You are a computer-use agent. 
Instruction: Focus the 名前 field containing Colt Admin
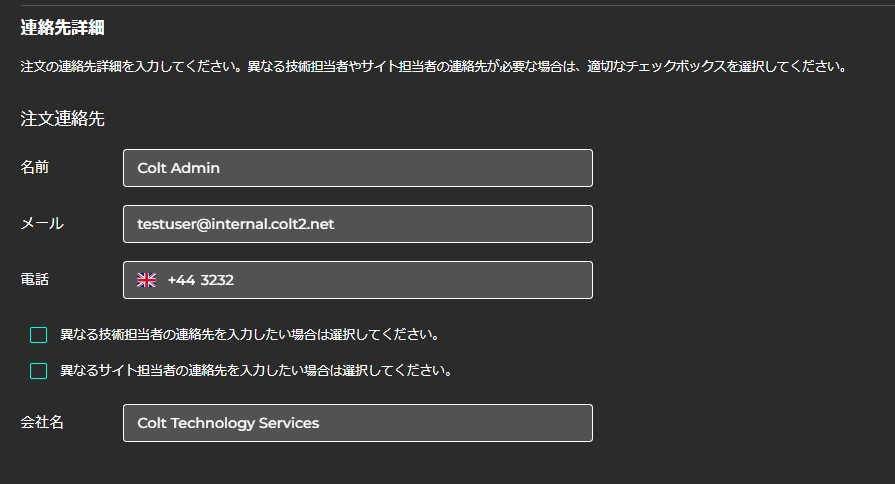357,168
